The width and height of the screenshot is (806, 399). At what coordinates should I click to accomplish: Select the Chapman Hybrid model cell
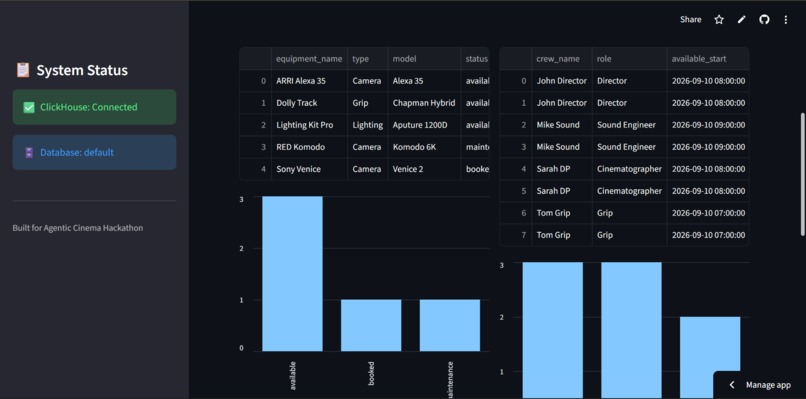point(424,103)
